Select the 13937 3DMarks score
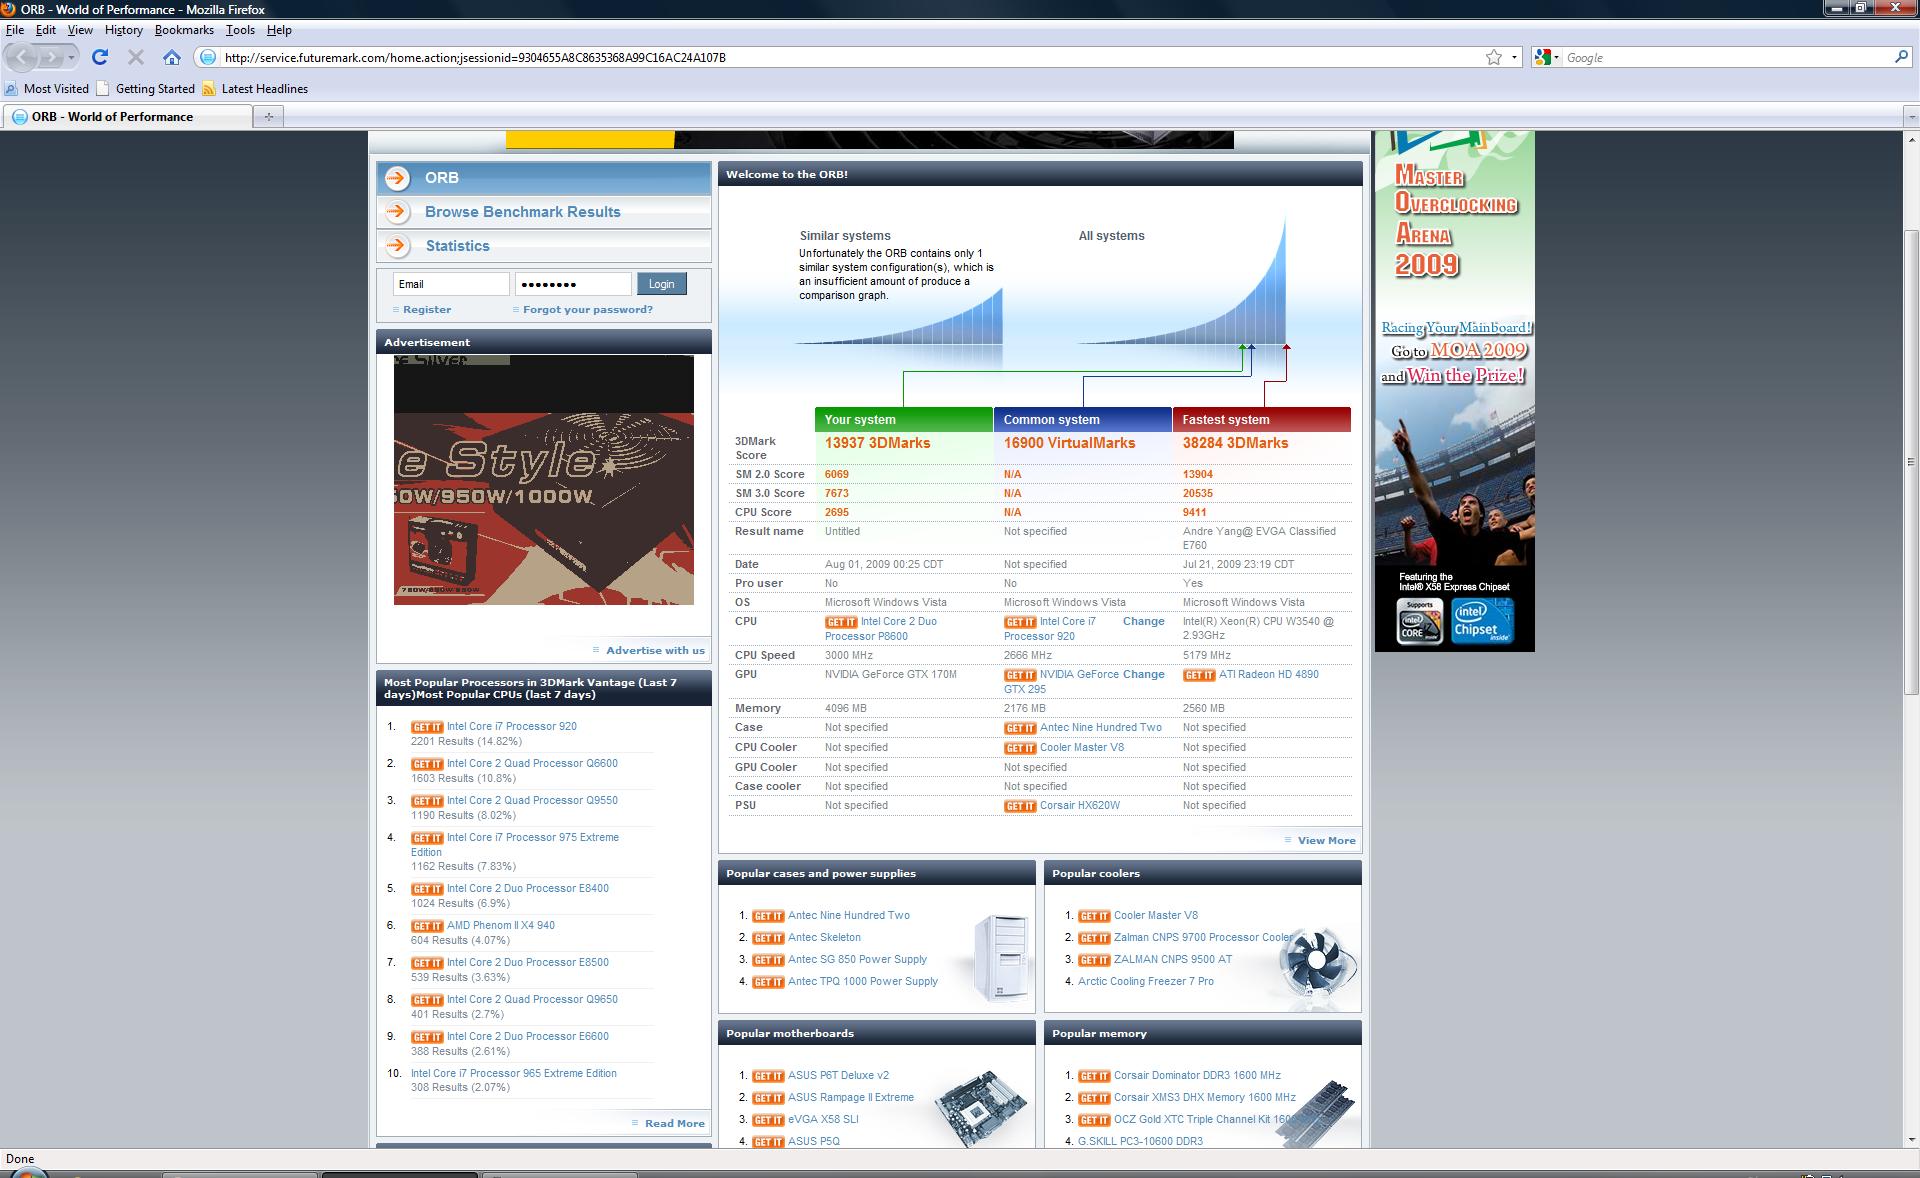The image size is (1920, 1178). [x=877, y=443]
